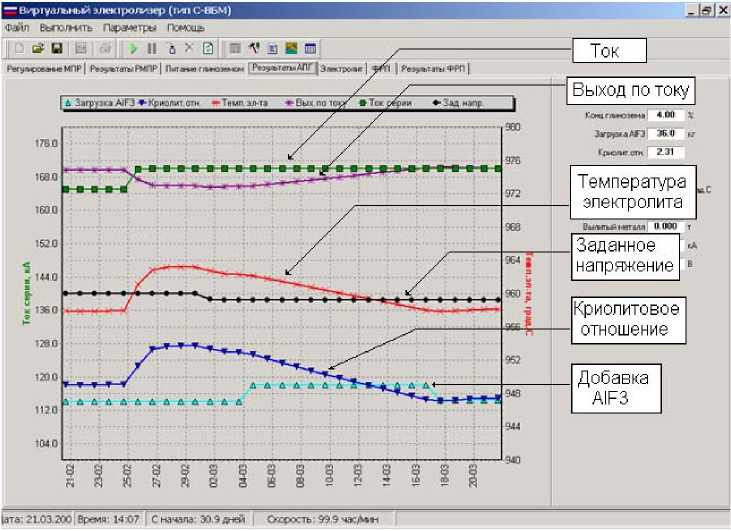
Task: Click the New file toolbar icon
Action: (x=19, y=48)
